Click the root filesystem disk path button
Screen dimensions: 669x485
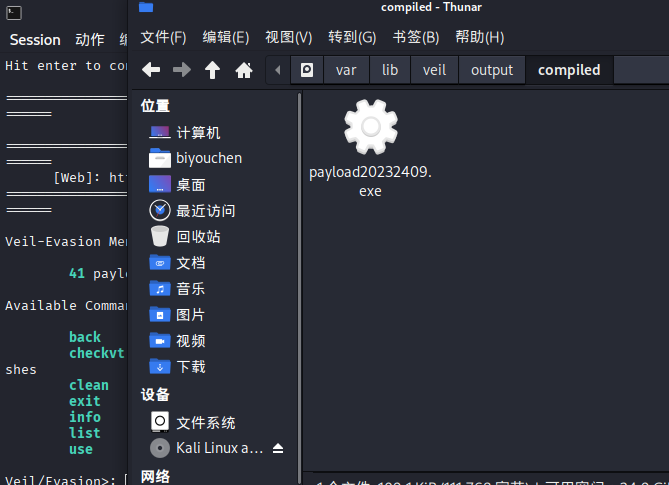click(307, 70)
